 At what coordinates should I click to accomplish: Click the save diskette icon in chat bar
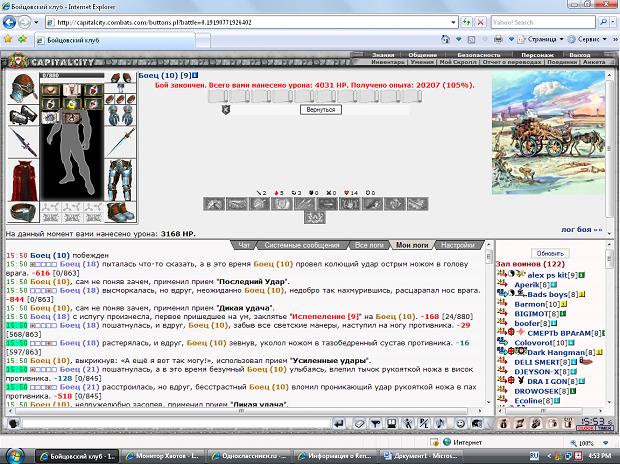pos(391,424)
